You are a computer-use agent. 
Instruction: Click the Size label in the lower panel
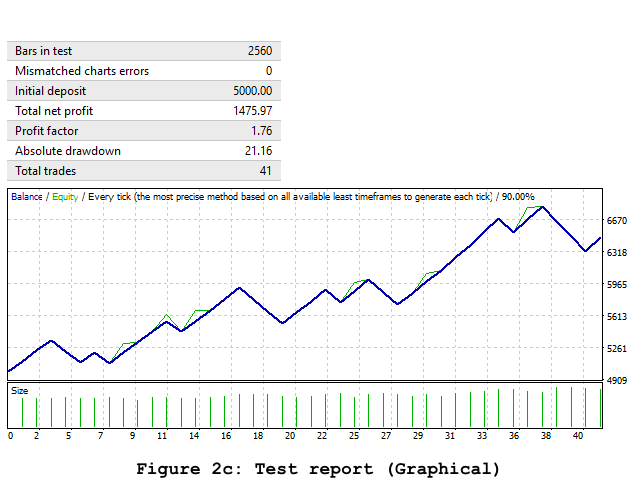[20, 391]
